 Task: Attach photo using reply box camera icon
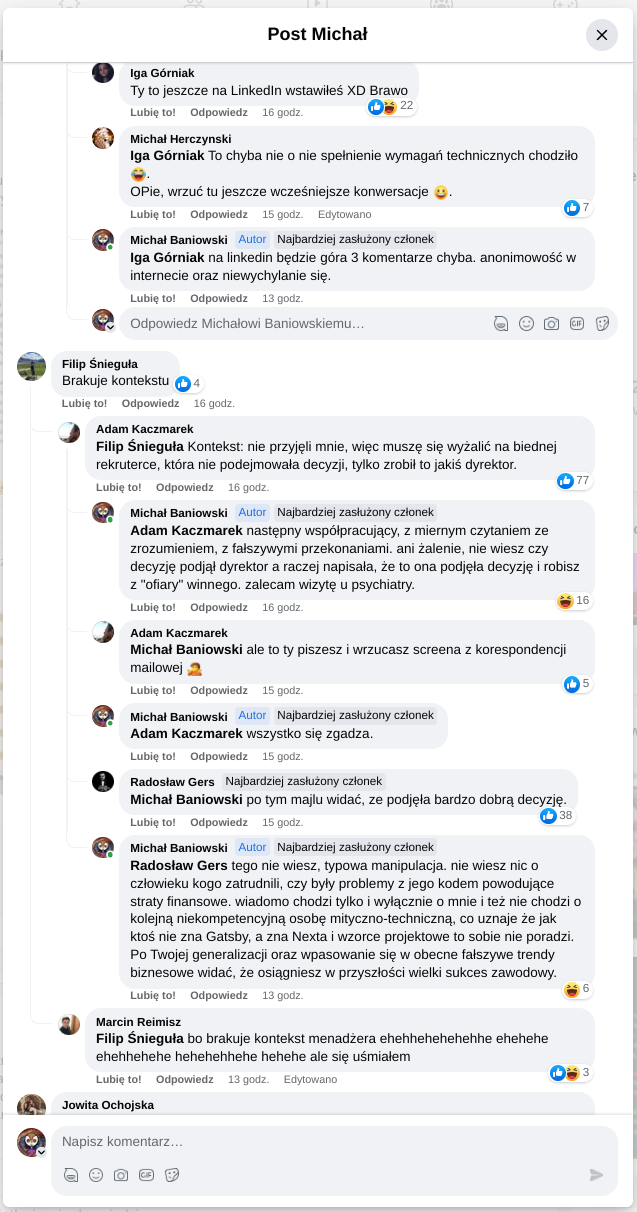coord(551,323)
